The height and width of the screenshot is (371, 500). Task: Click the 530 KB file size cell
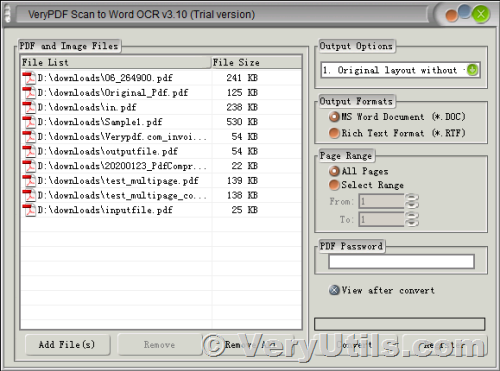pos(242,122)
